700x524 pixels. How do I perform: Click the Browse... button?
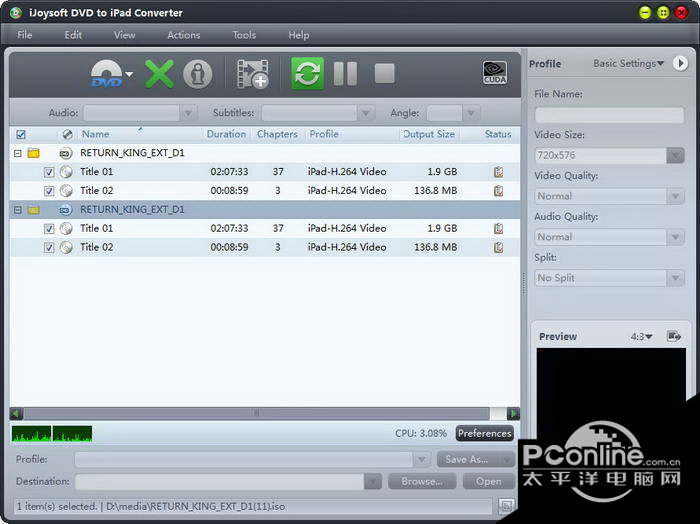422,482
